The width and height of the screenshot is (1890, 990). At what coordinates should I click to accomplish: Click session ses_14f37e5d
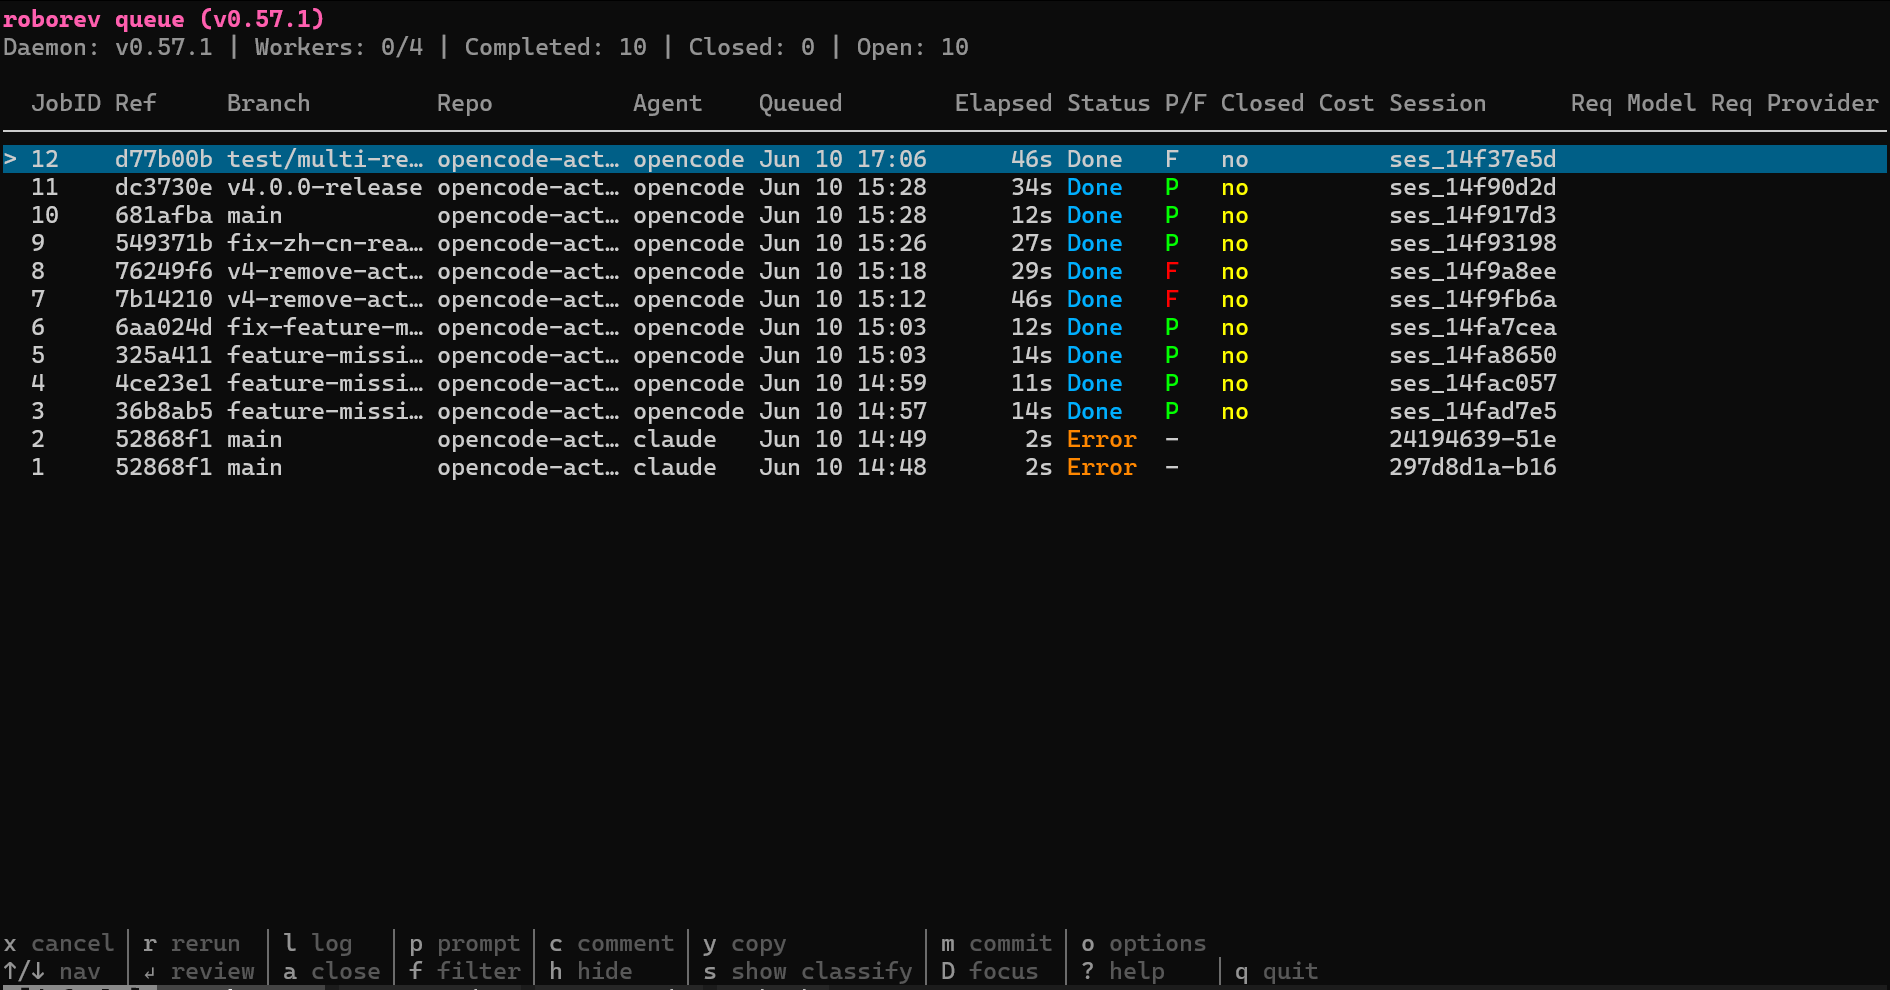tap(1472, 159)
